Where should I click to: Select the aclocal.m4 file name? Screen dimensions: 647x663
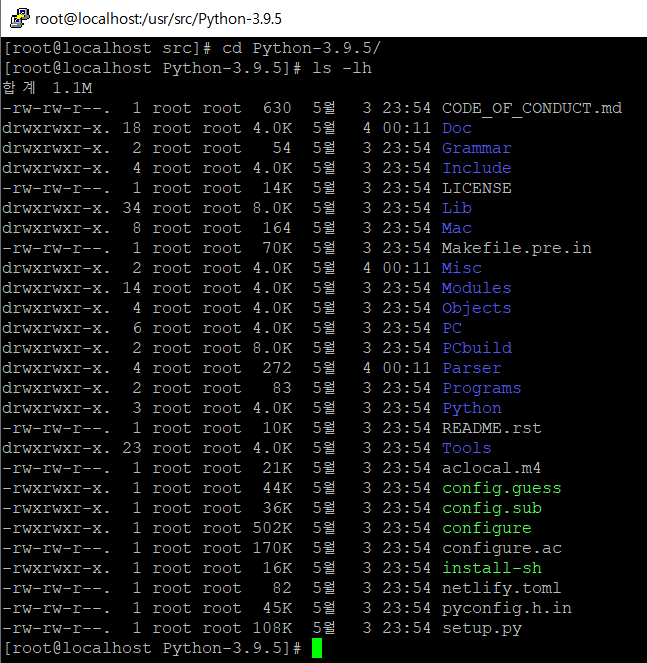491,468
